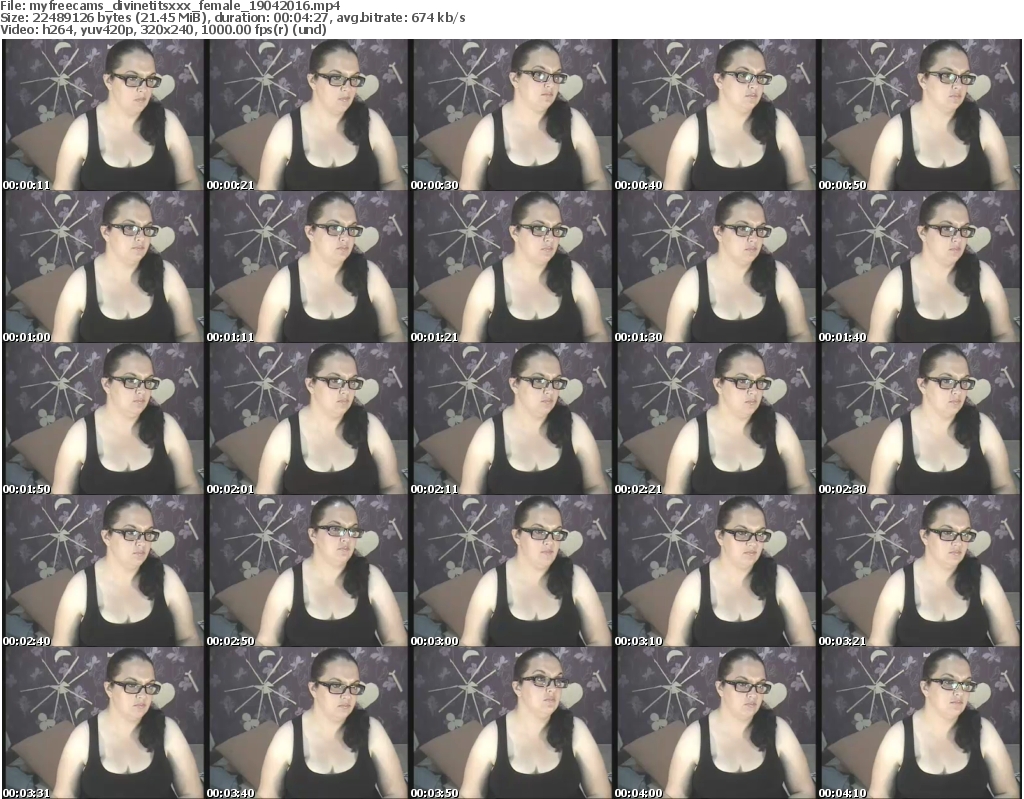The height and width of the screenshot is (799, 1024).
Task: Select the thumbnail frame stamped 00:03:40
Action: pyautogui.click(x=307, y=723)
